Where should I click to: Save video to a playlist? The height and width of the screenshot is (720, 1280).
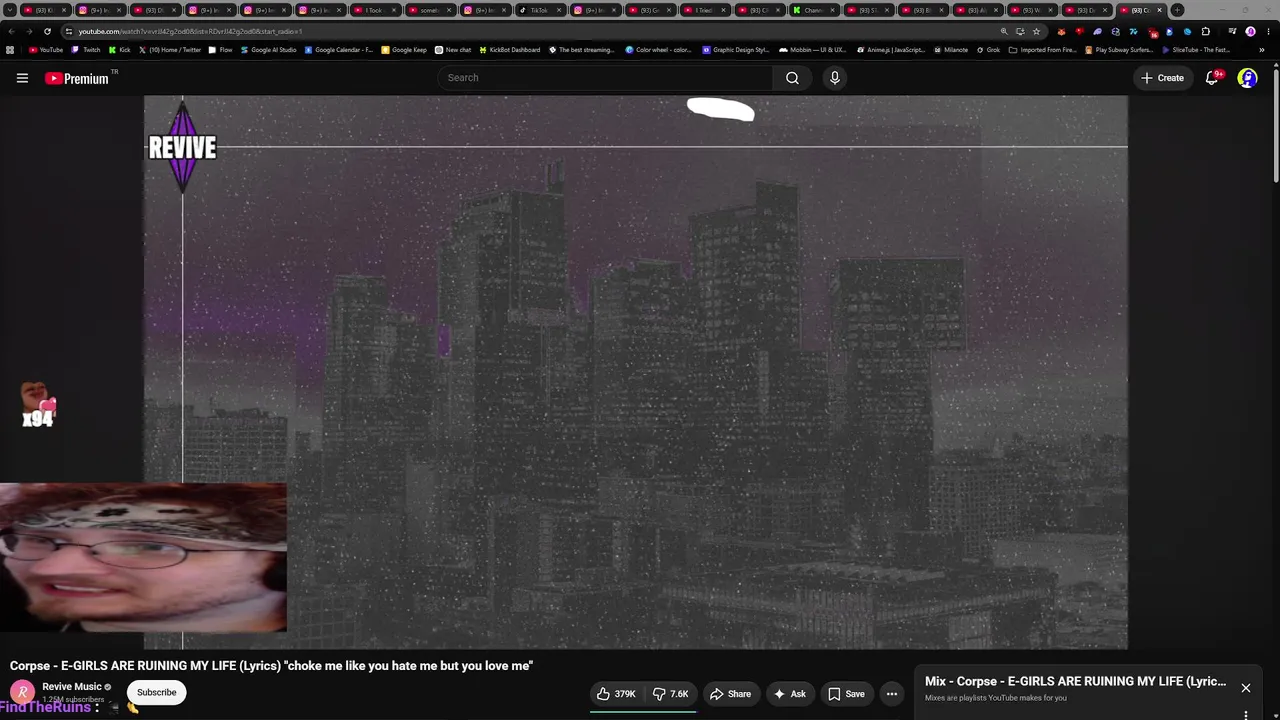[846, 694]
